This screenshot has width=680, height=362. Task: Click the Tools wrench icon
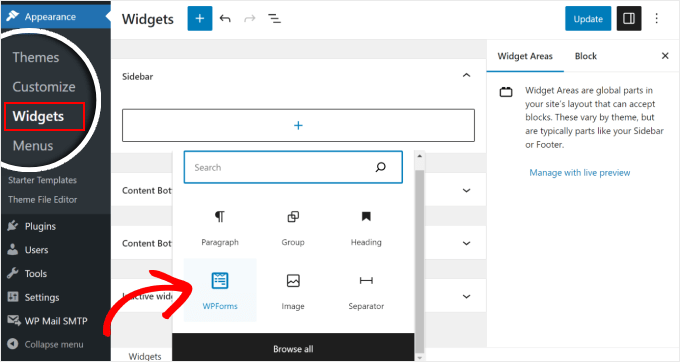(x=13, y=274)
